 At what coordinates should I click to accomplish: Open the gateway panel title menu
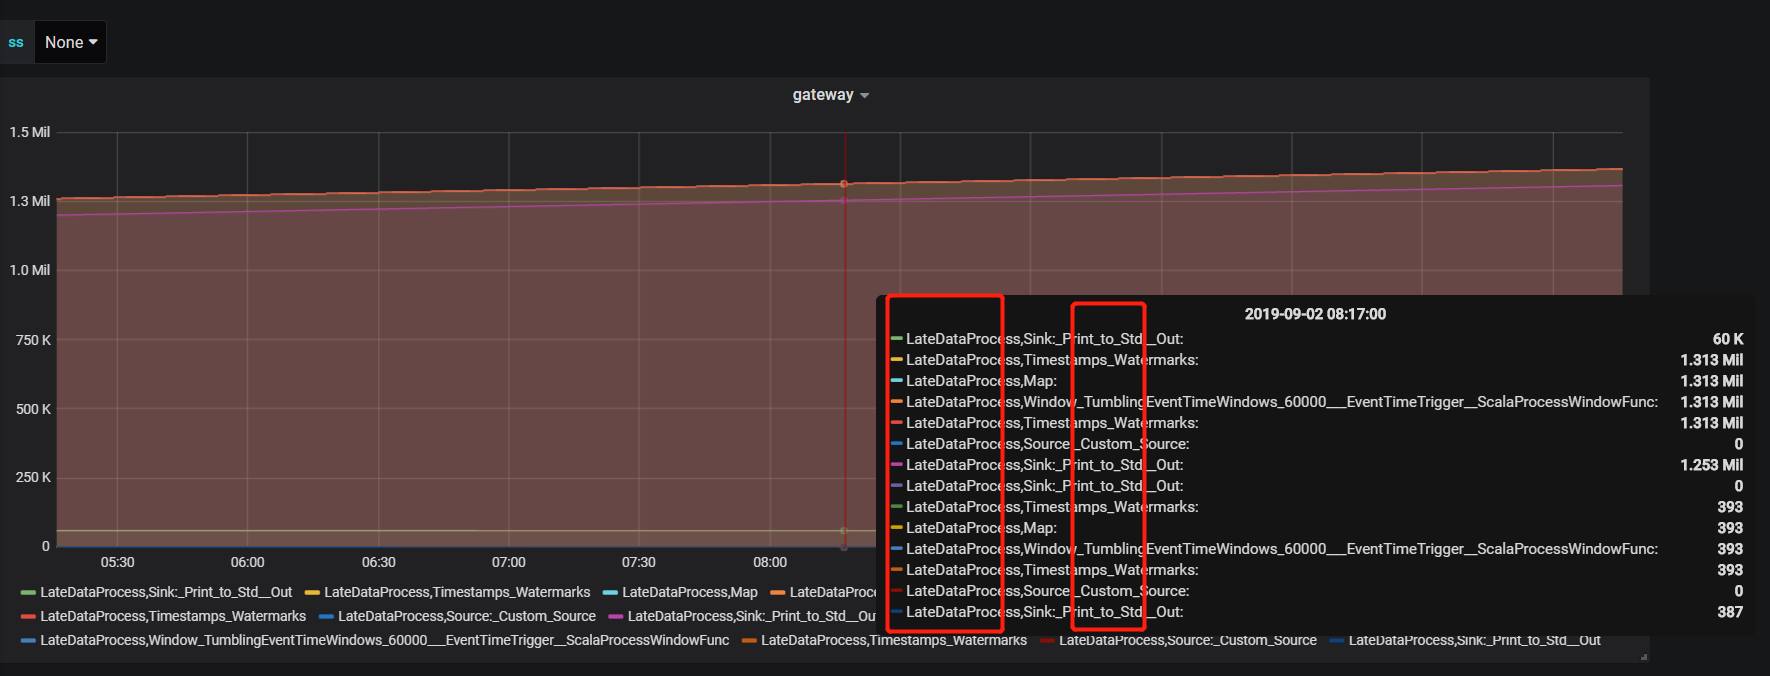pyautogui.click(x=823, y=95)
